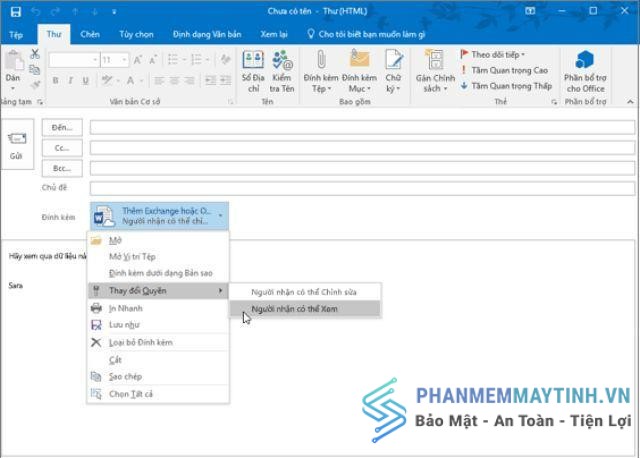Toggle Italic formatting button
Image resolution: width=640 pixels, height=458 pixels.
(71, 80)
